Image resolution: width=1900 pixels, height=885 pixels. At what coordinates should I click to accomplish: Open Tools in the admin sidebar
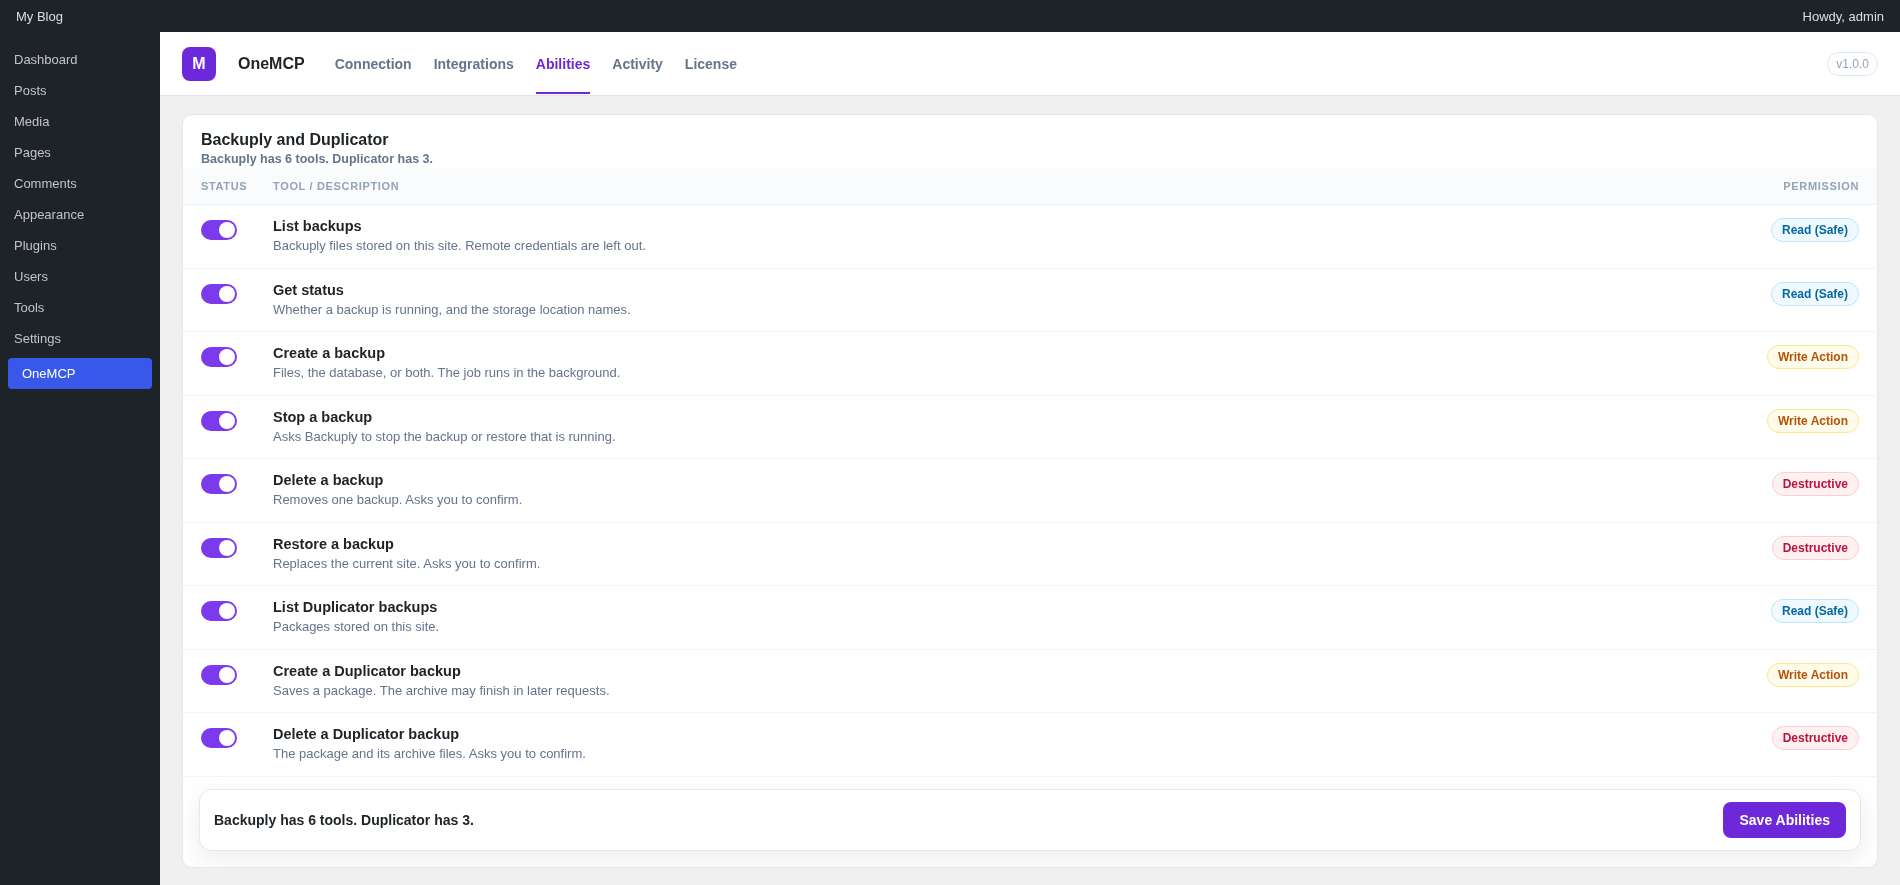pyautogui.click(x=80, y=308)
